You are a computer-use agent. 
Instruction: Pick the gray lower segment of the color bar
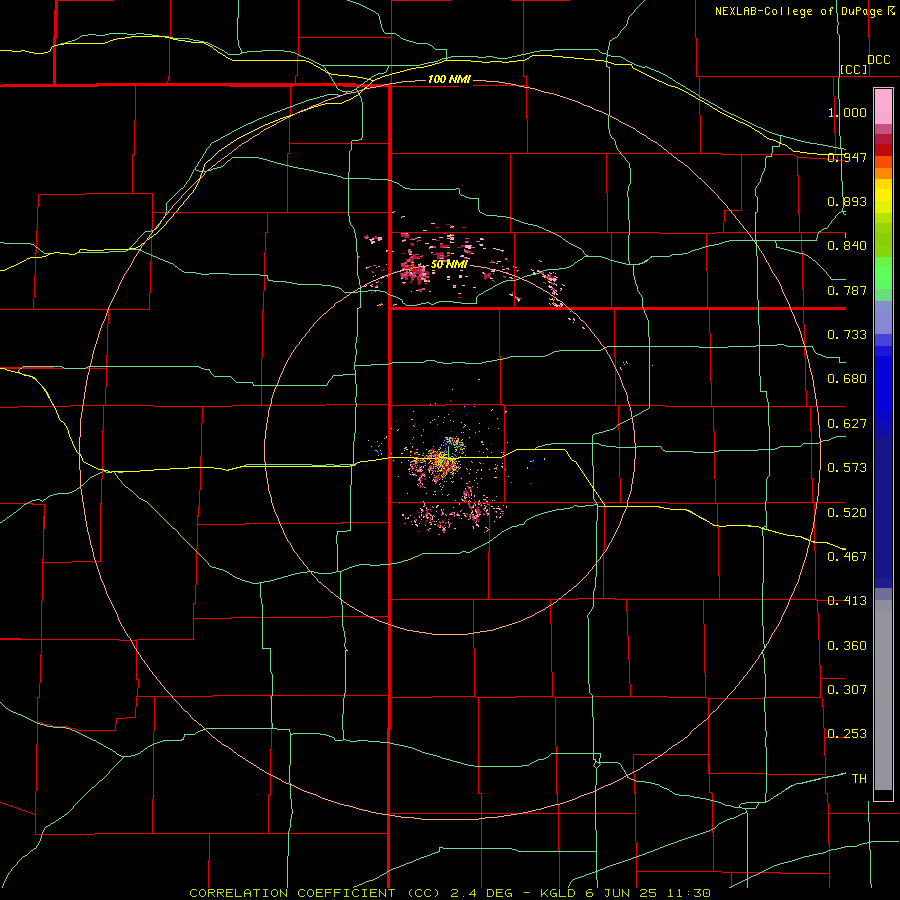883,695
